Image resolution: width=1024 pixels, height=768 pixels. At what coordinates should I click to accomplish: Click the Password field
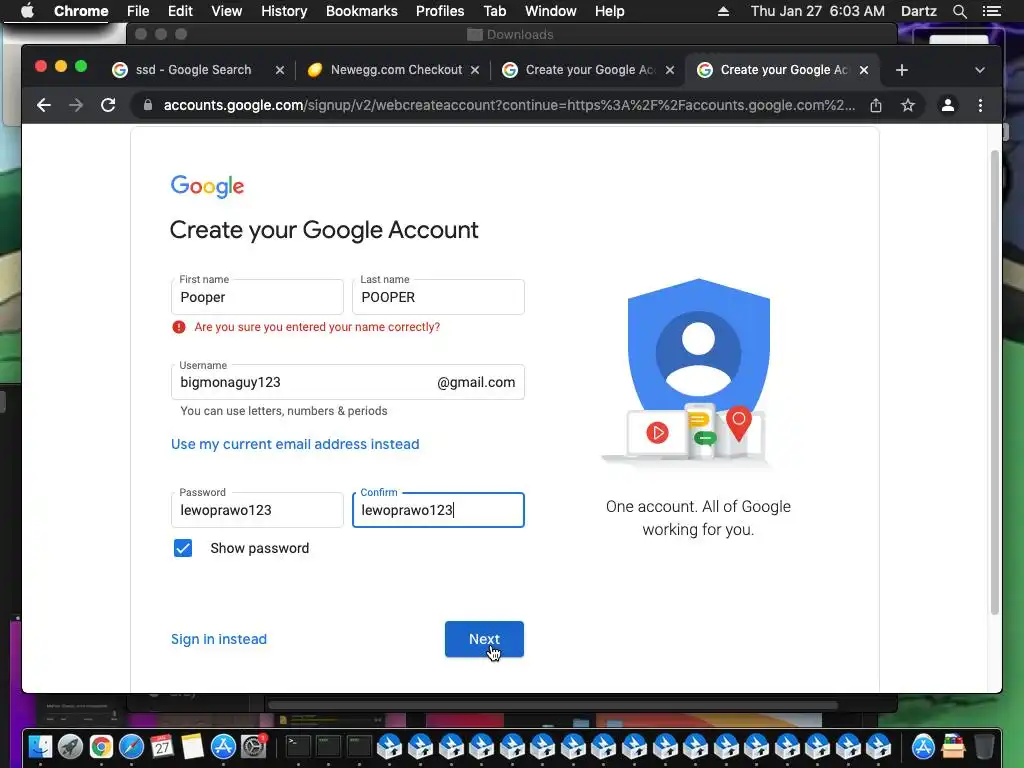point(257,510)
